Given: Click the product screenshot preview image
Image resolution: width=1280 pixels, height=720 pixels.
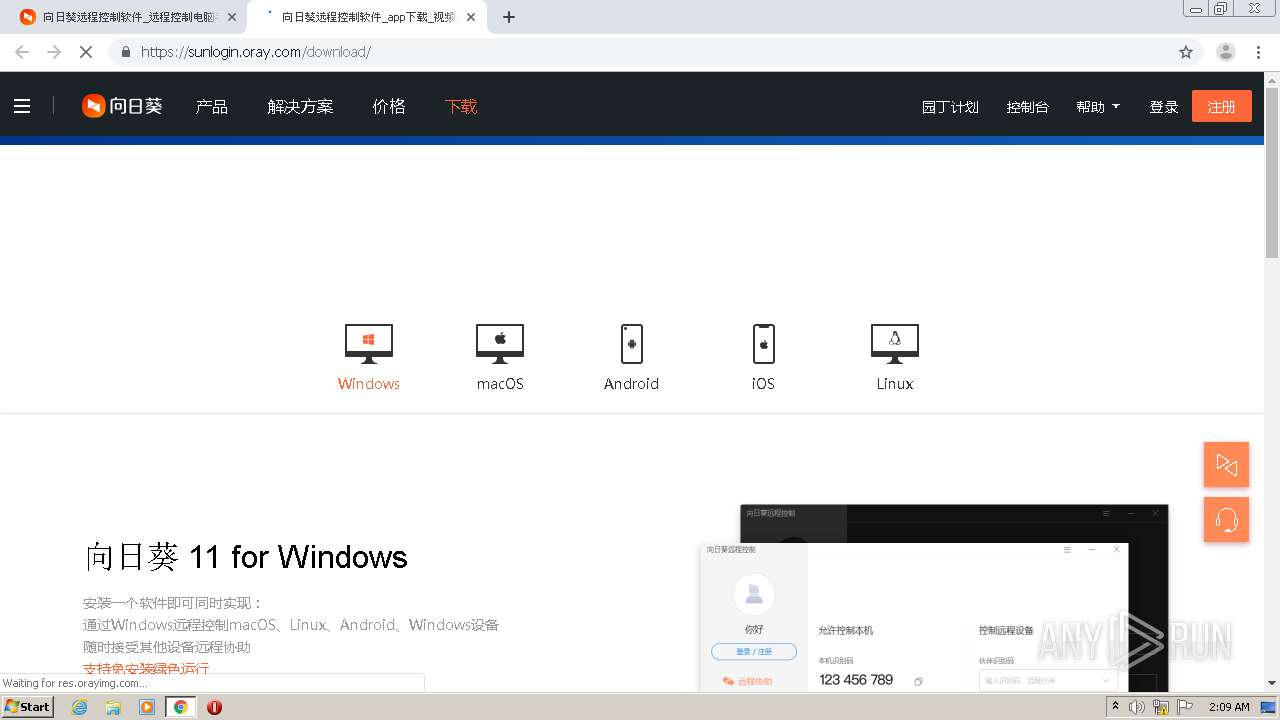Looking at the screenshot, I should coord(934,598).
